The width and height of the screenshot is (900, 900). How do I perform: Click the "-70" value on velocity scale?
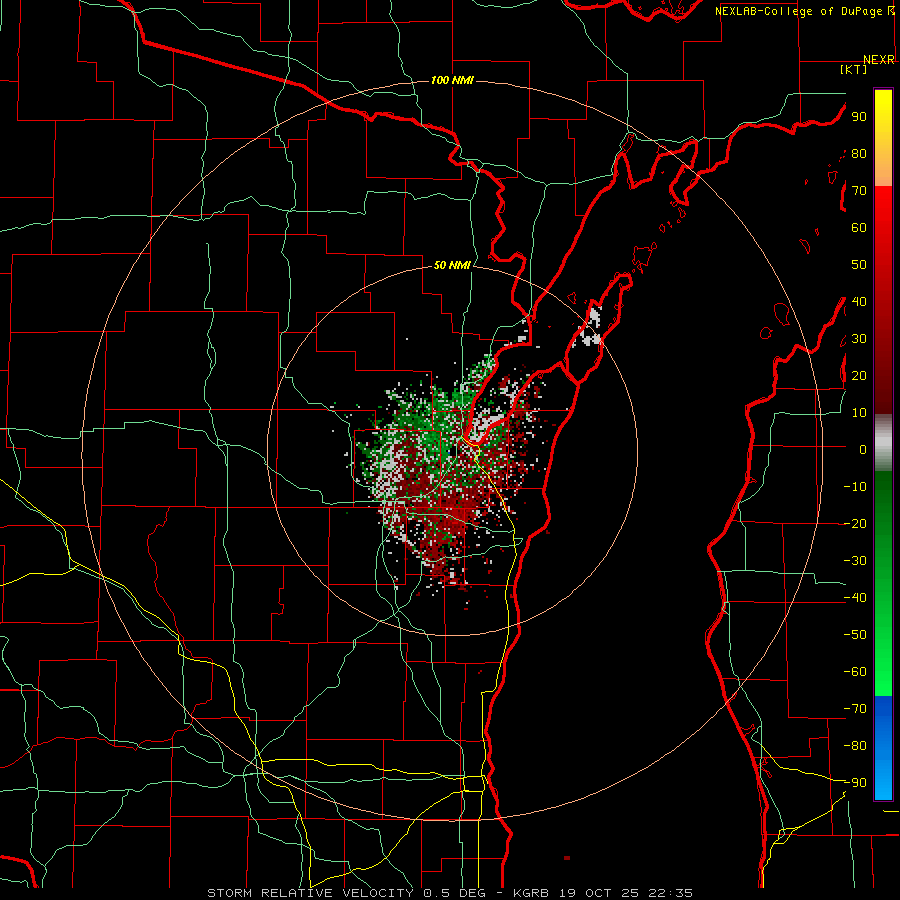coord(855,708)
